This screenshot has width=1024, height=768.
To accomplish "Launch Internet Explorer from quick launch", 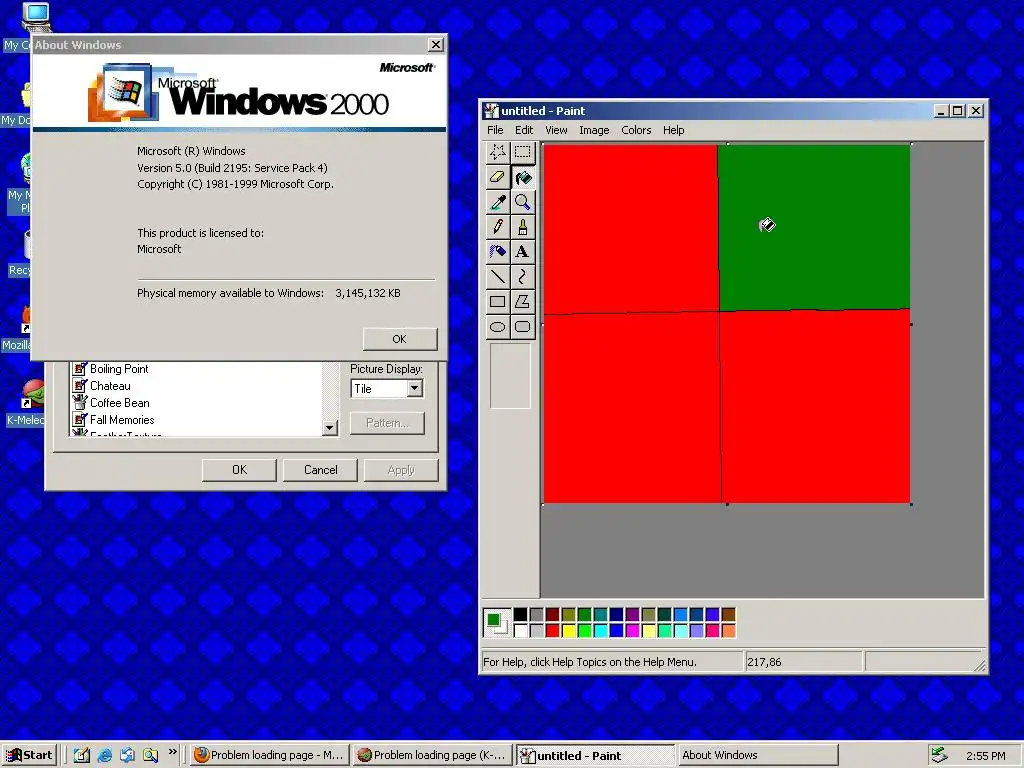I will pyautogui.click(x=104, y=755).
